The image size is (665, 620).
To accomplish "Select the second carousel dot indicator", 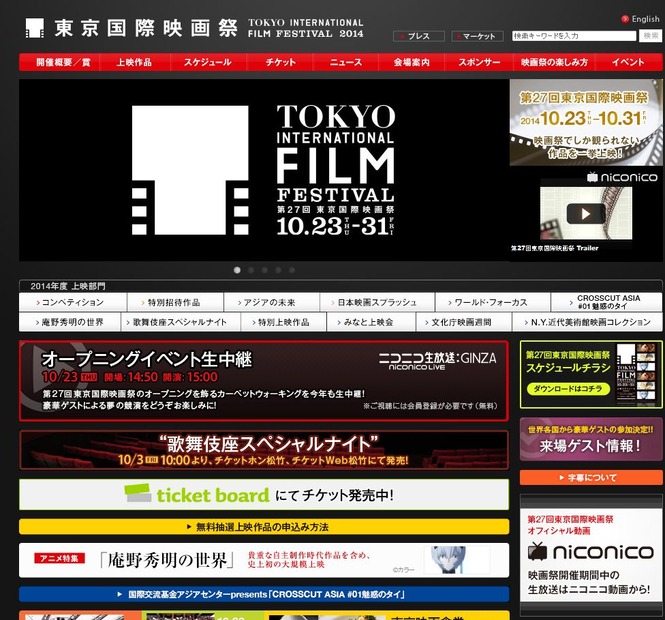I will tap(251, 270).
